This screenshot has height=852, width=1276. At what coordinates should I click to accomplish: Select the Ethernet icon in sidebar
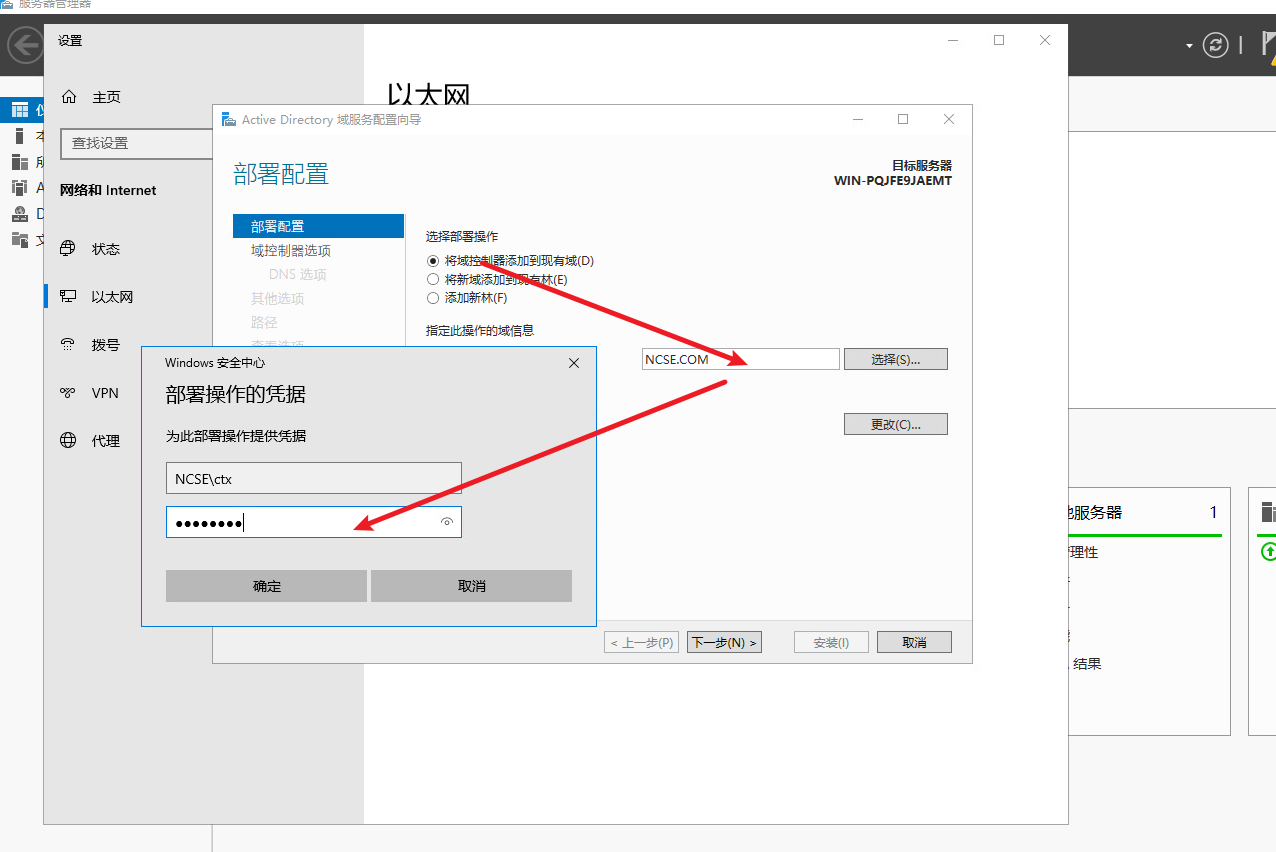pyautogui.click(x=69, y=297)
